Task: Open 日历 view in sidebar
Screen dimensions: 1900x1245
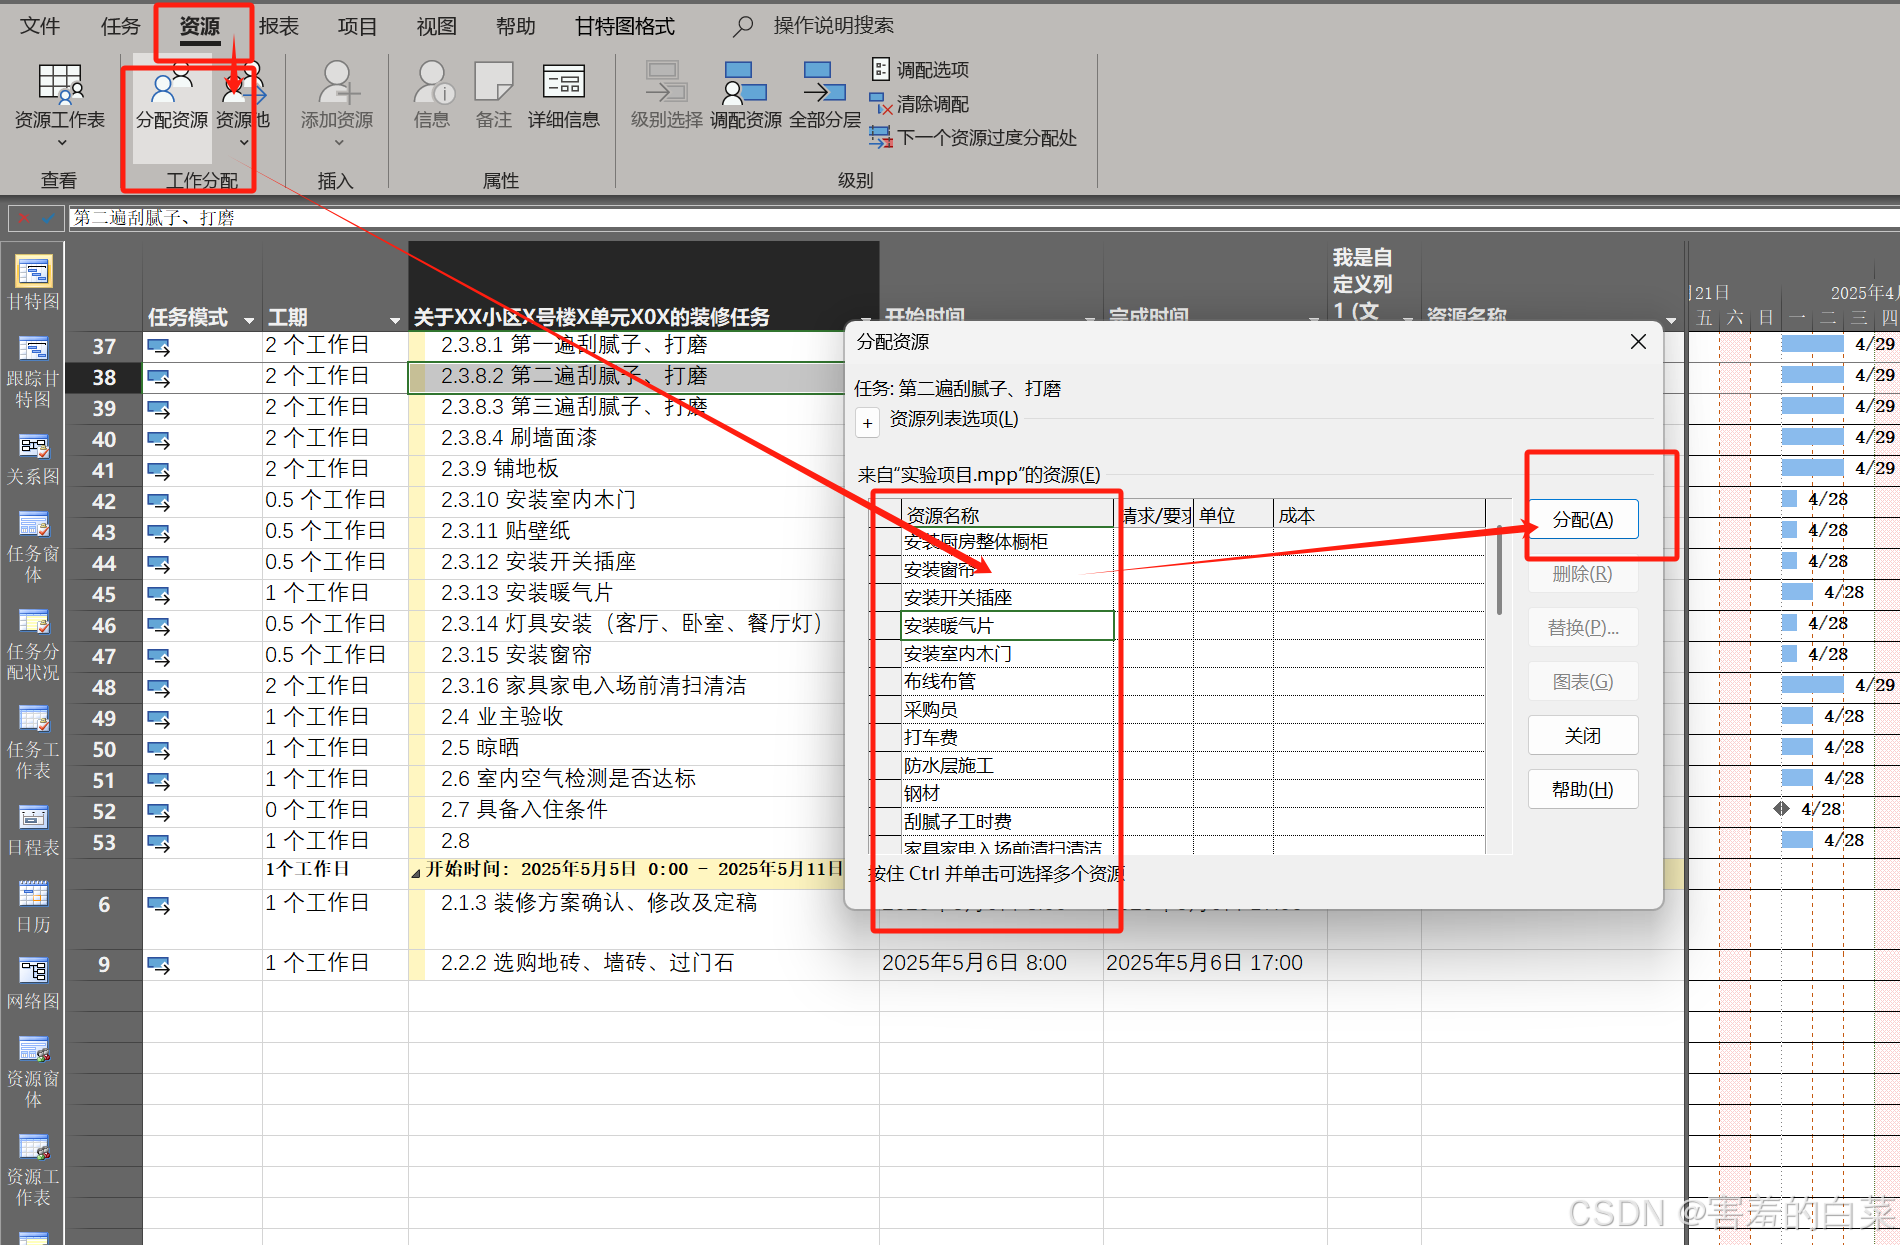Action: click(x=33, y=907)
